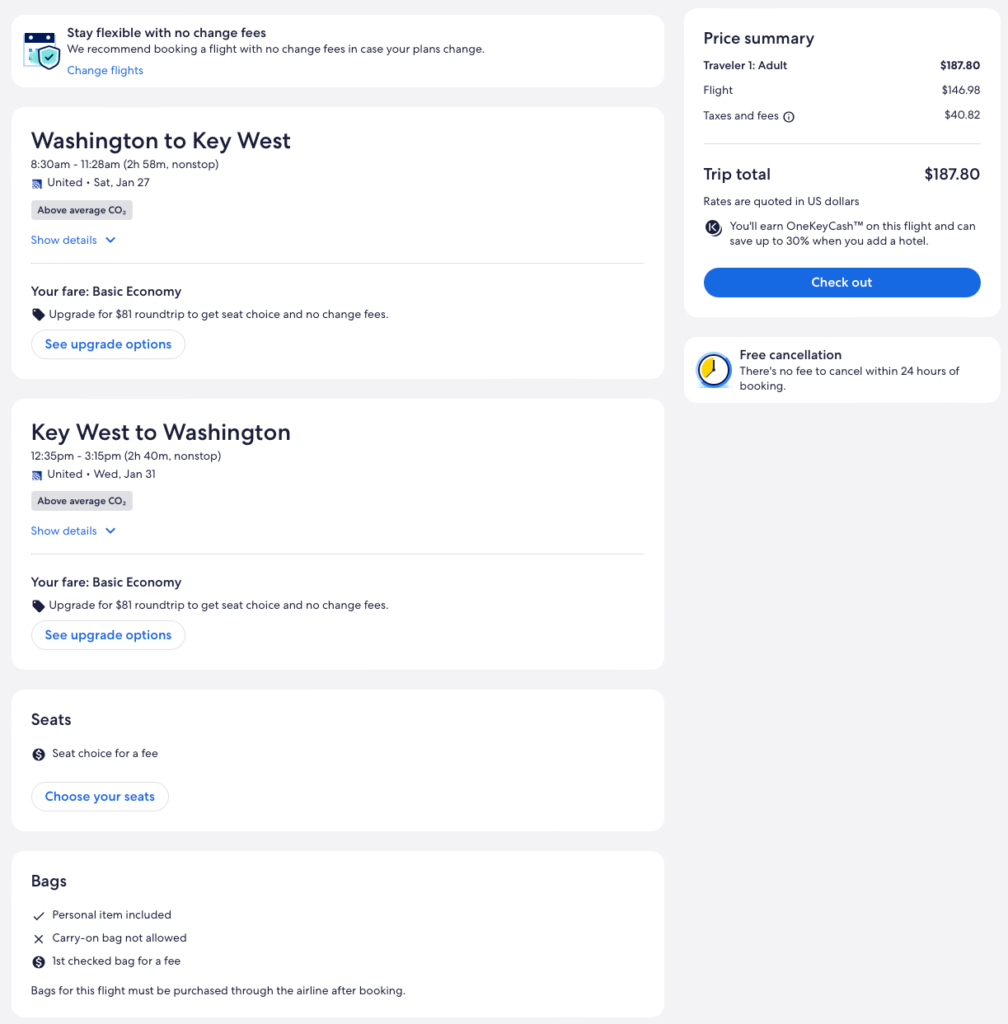Viewport: 1008px width, 1024px height.
Task: Click the OneKeyCash K icon
Action: [x=713, y=227]
